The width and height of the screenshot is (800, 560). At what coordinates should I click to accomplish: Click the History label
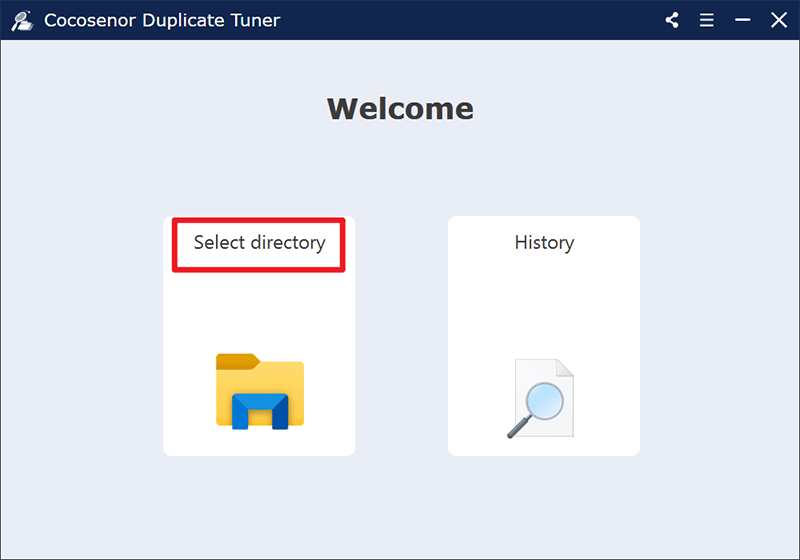(x=544, y=243)
